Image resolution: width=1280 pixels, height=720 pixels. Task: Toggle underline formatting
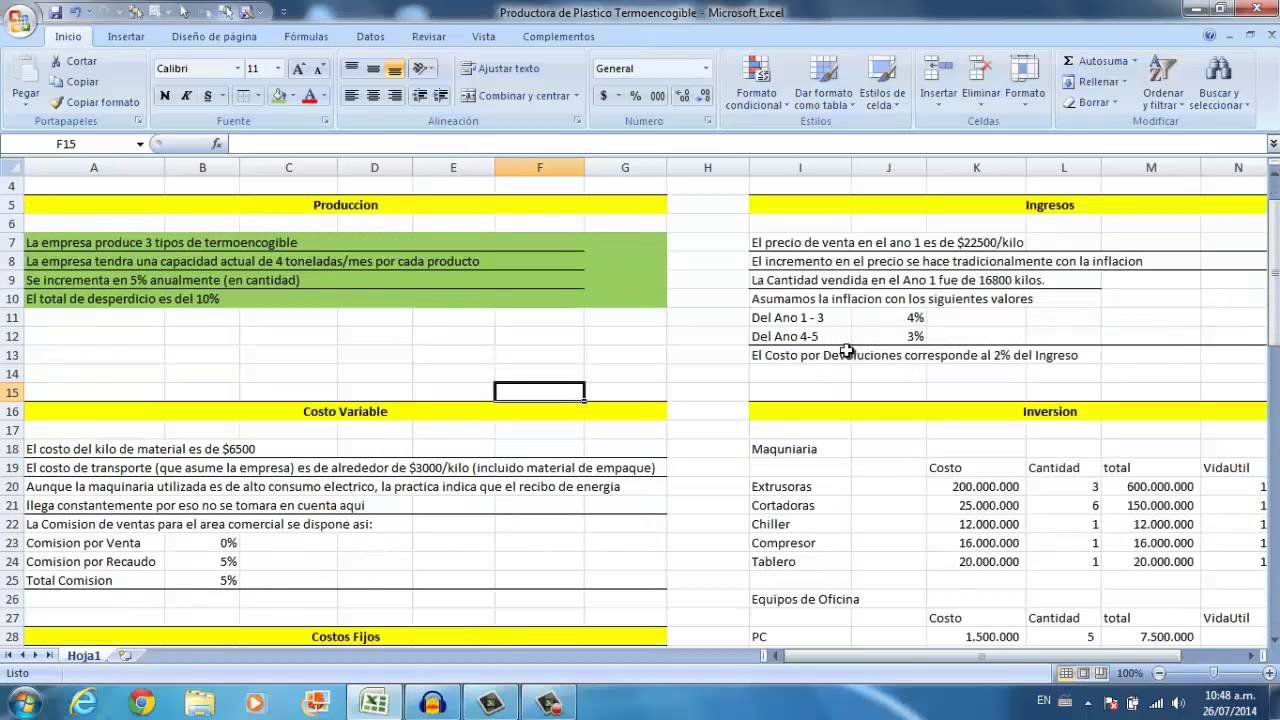[208, 96]
